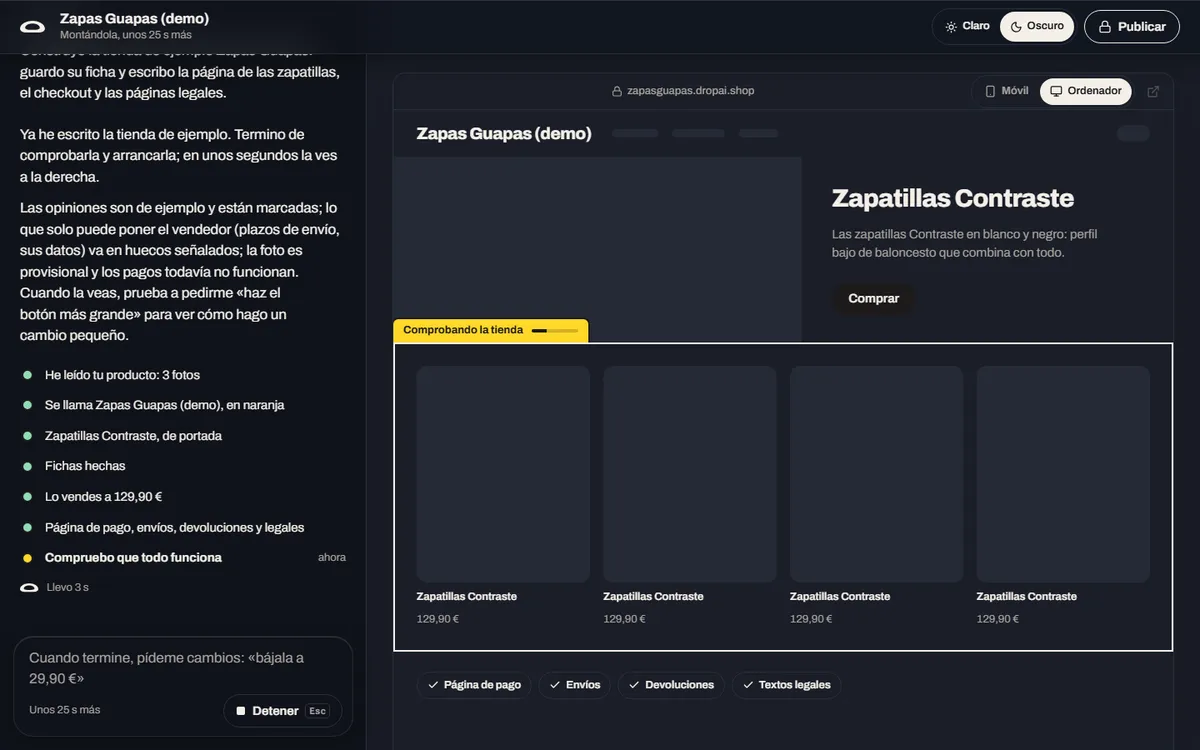
Task: Select the Ordenador preview mode
Action: 1086,91
